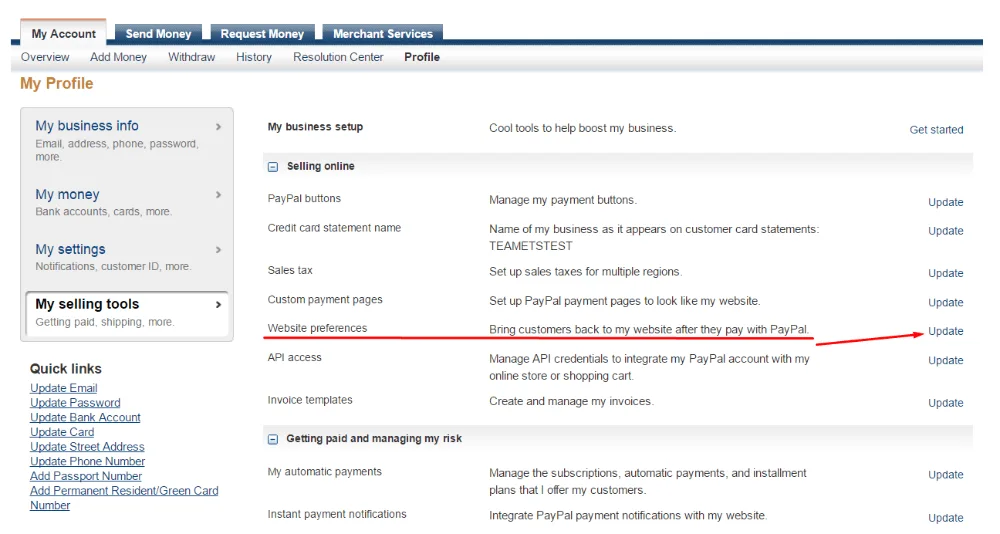The height and width of the screenshot is (534, 1000).
Task: Switch to the Send Money tab
Action: [x=158, y=33]
